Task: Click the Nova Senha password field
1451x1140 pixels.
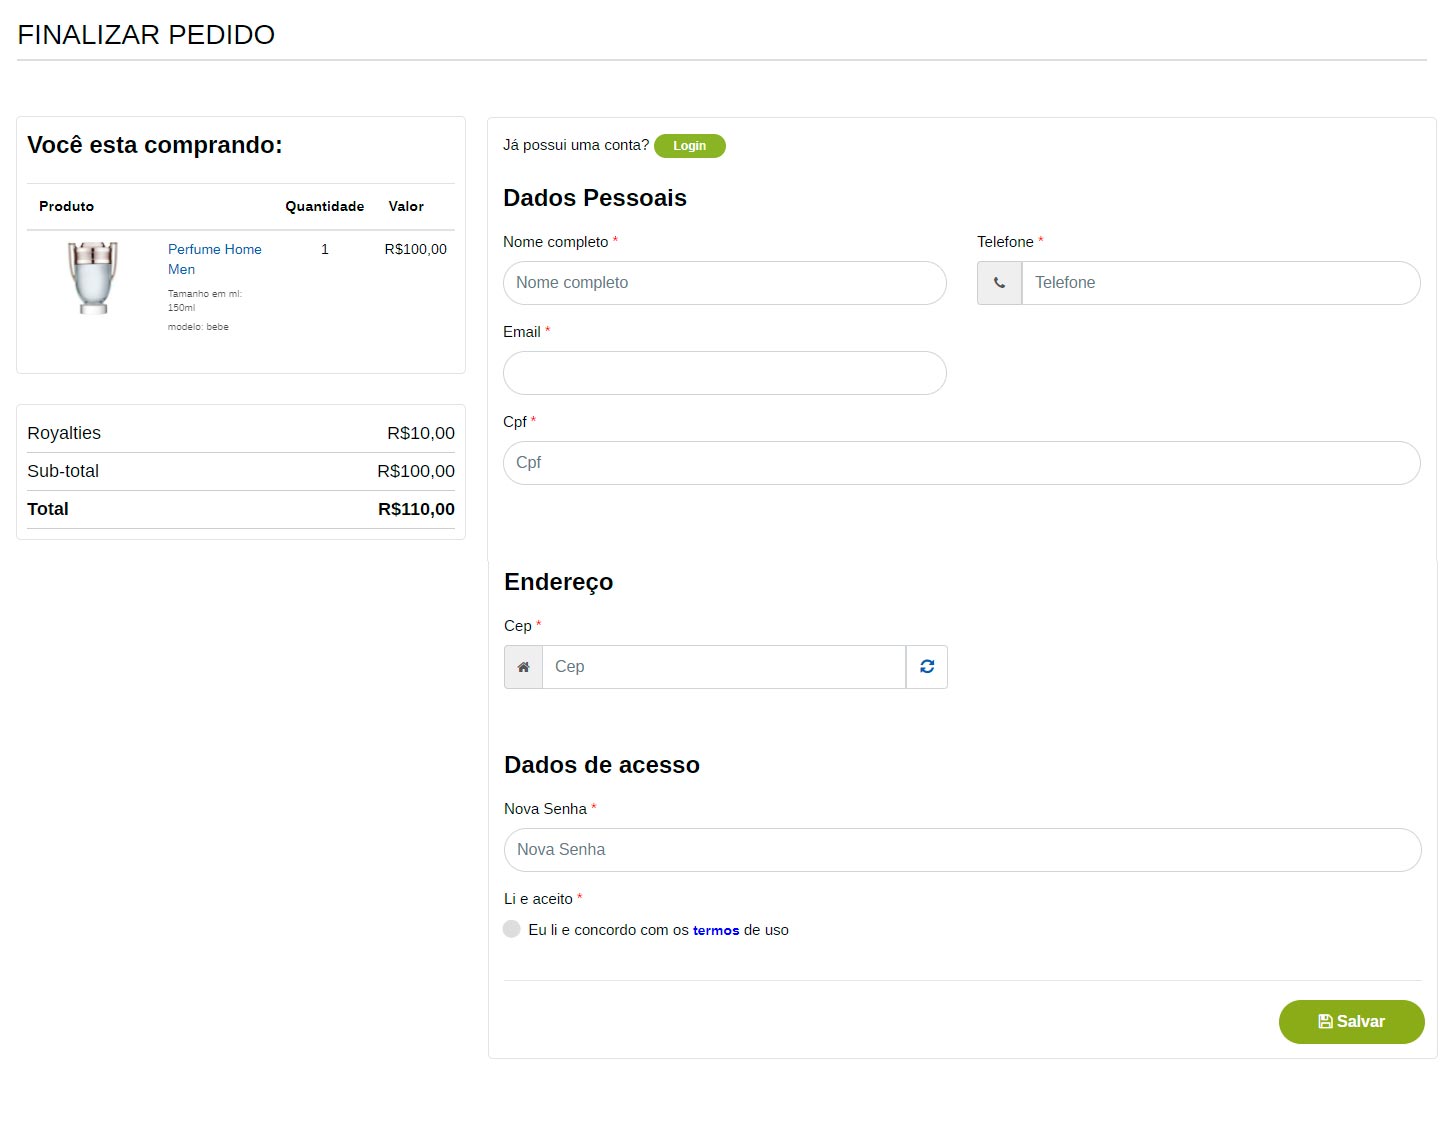Action: [x=962, y=850]
